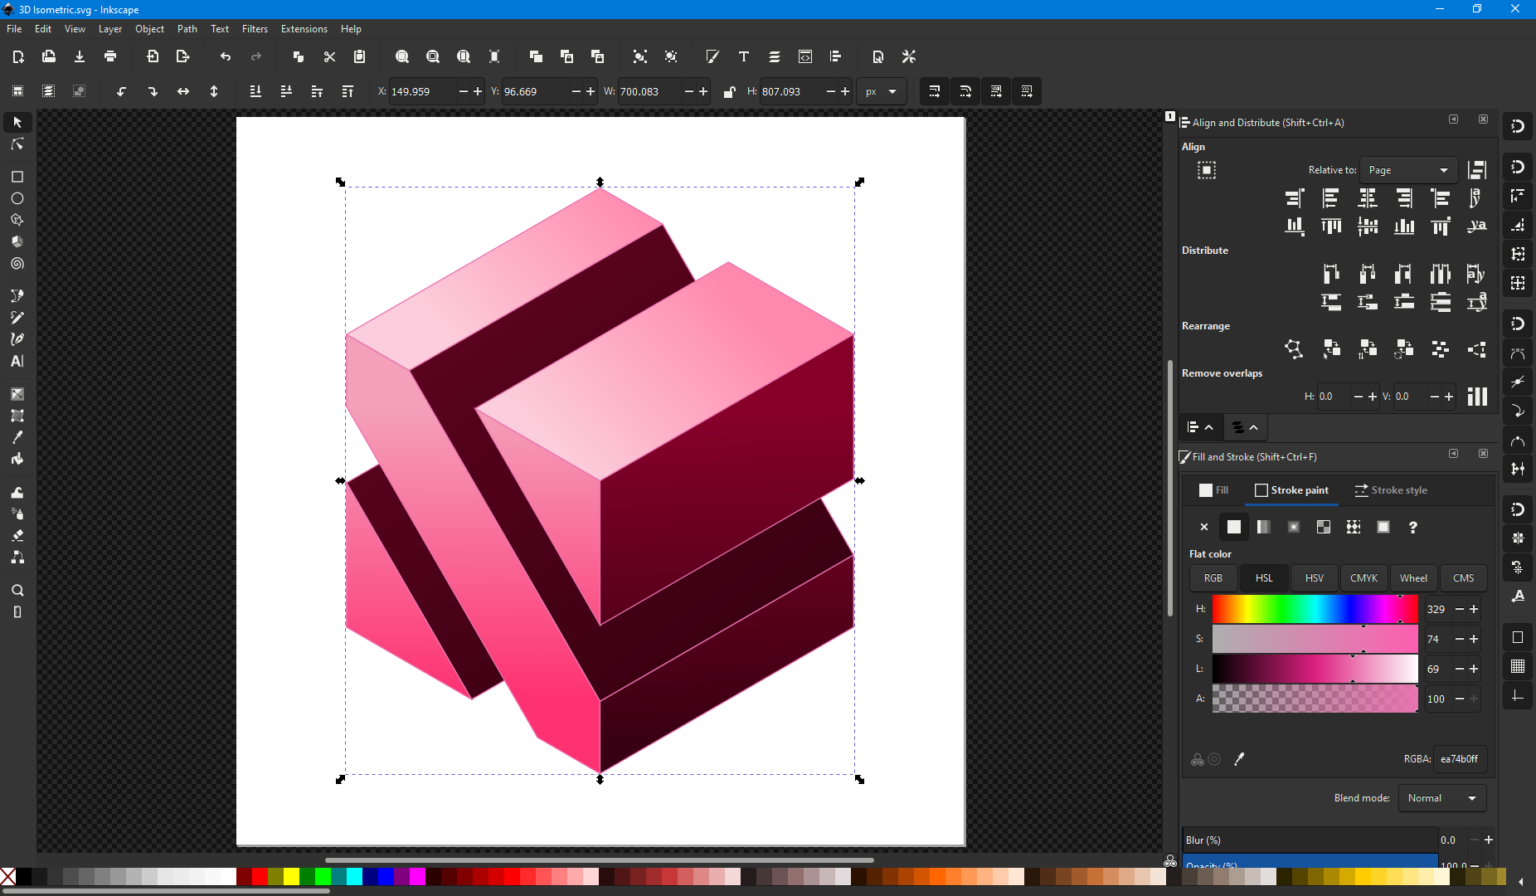Switch to Wheel color mode
This screenshot has height=896, width=1536.
[1413, 578]
